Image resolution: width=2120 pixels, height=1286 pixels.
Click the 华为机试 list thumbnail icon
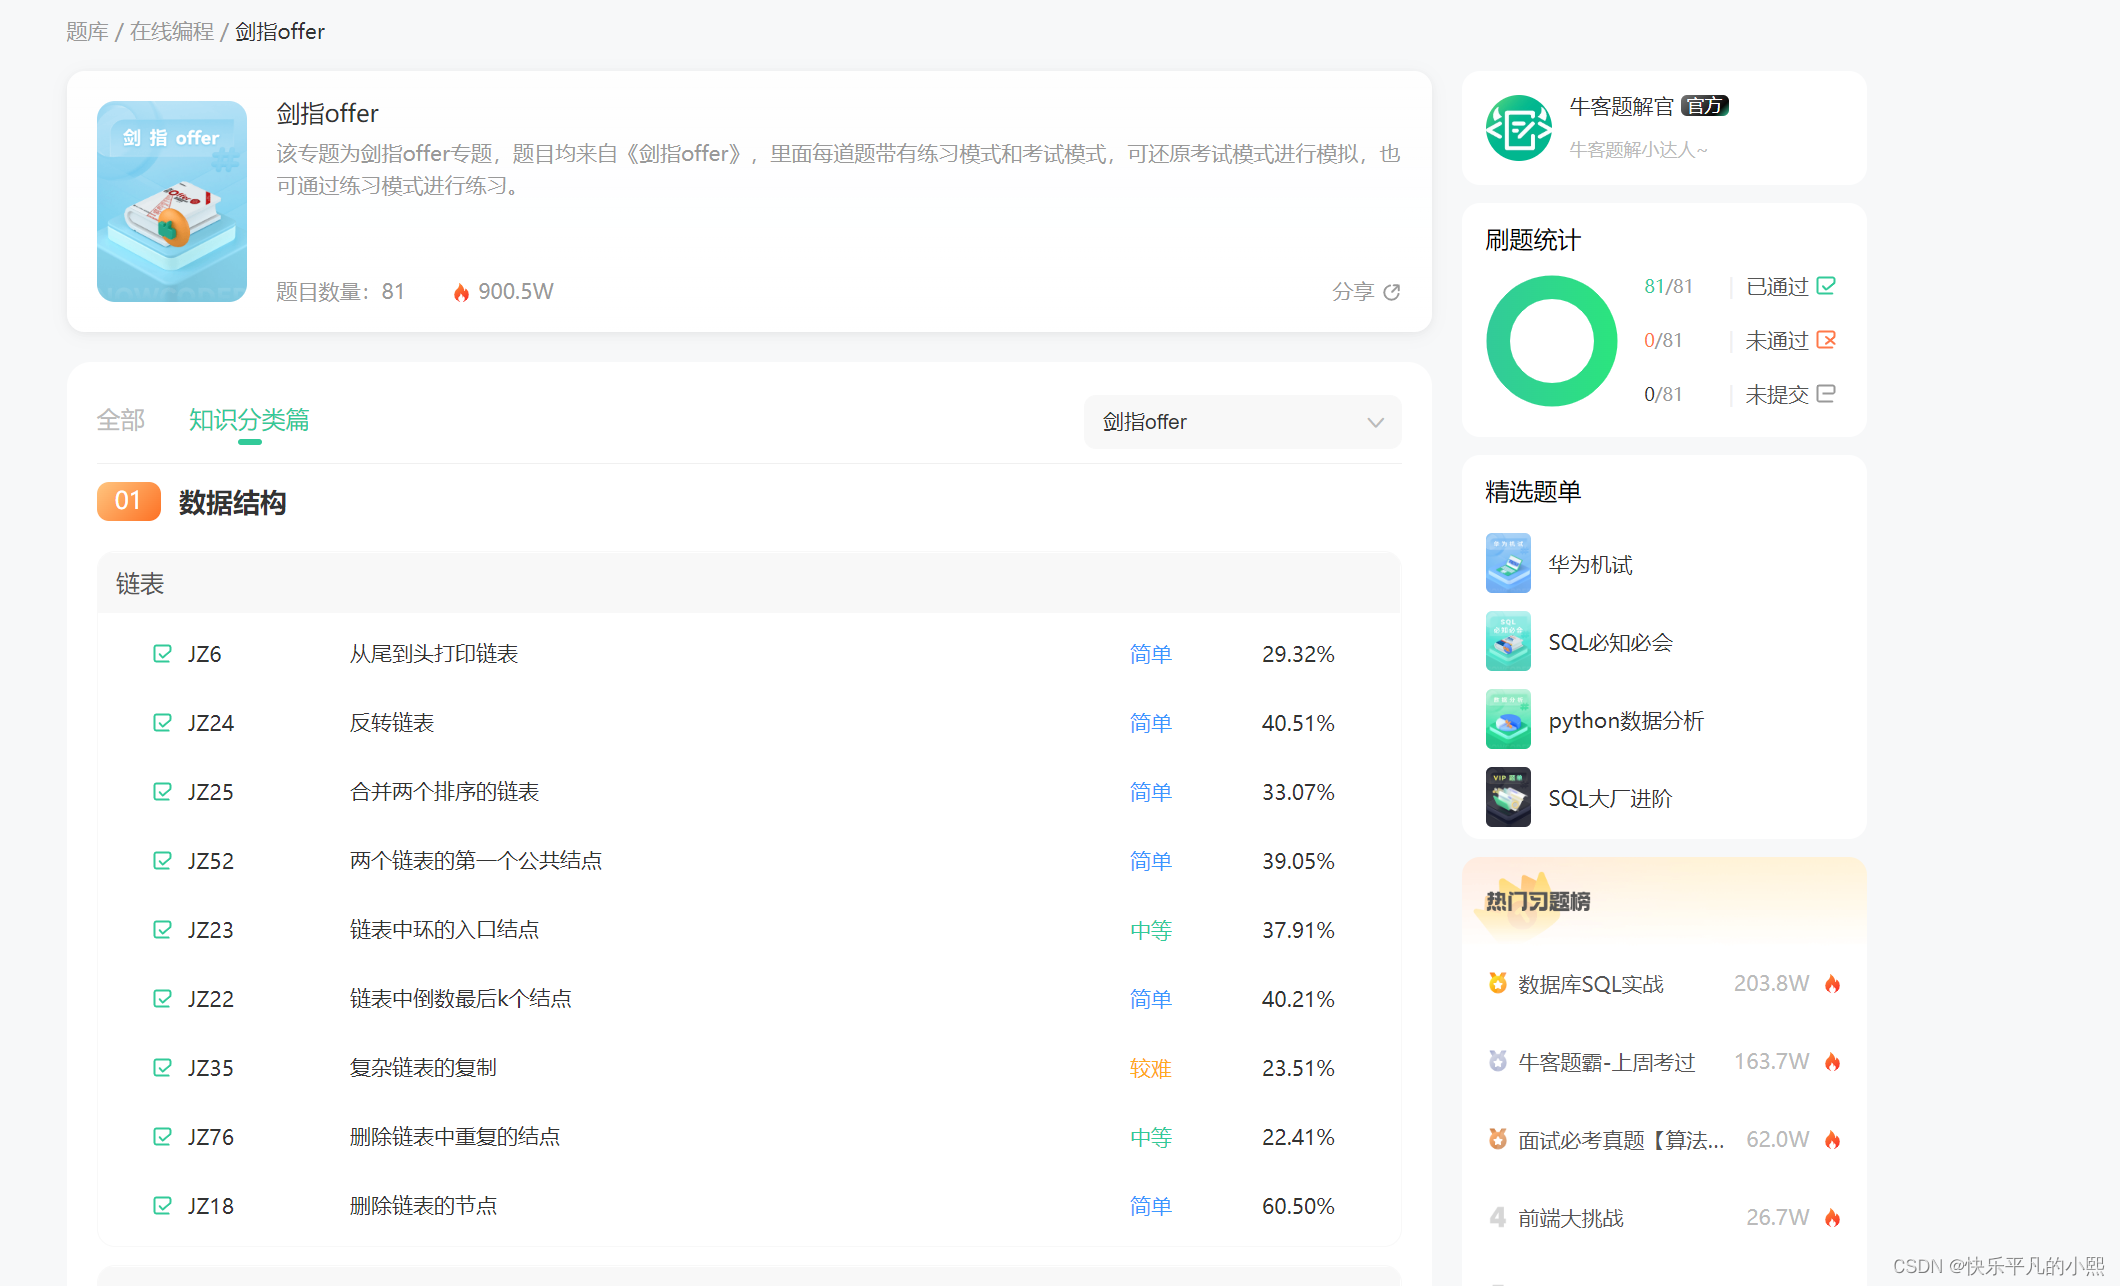pos(1508,563)
